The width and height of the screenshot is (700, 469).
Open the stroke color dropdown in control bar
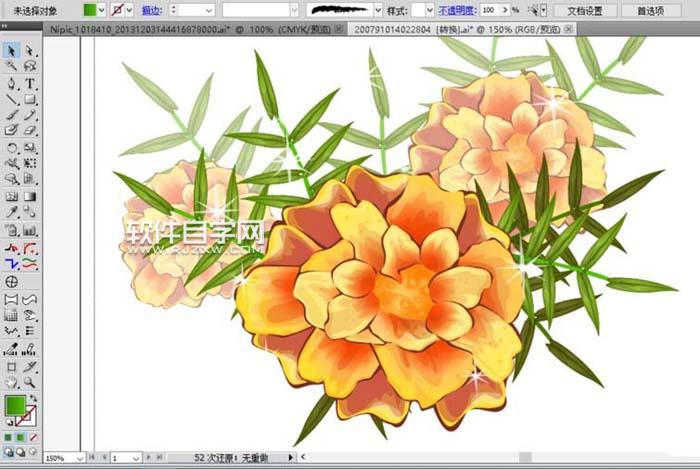(129, 10)
